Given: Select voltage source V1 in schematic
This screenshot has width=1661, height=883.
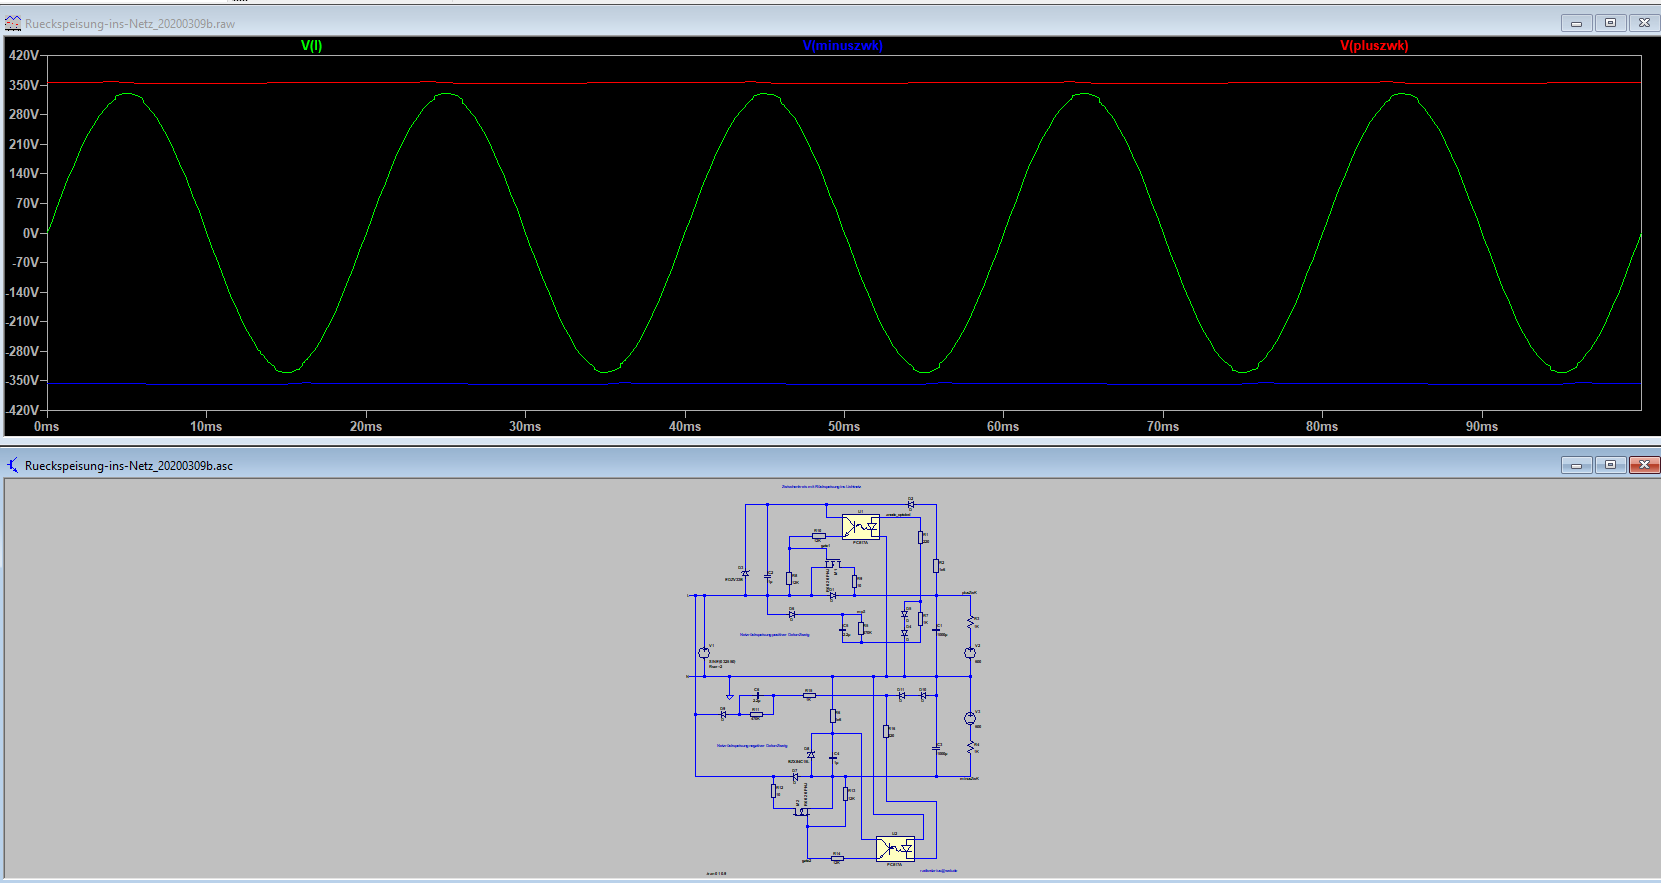Looking at the screenshot, I should coord(704,653).
